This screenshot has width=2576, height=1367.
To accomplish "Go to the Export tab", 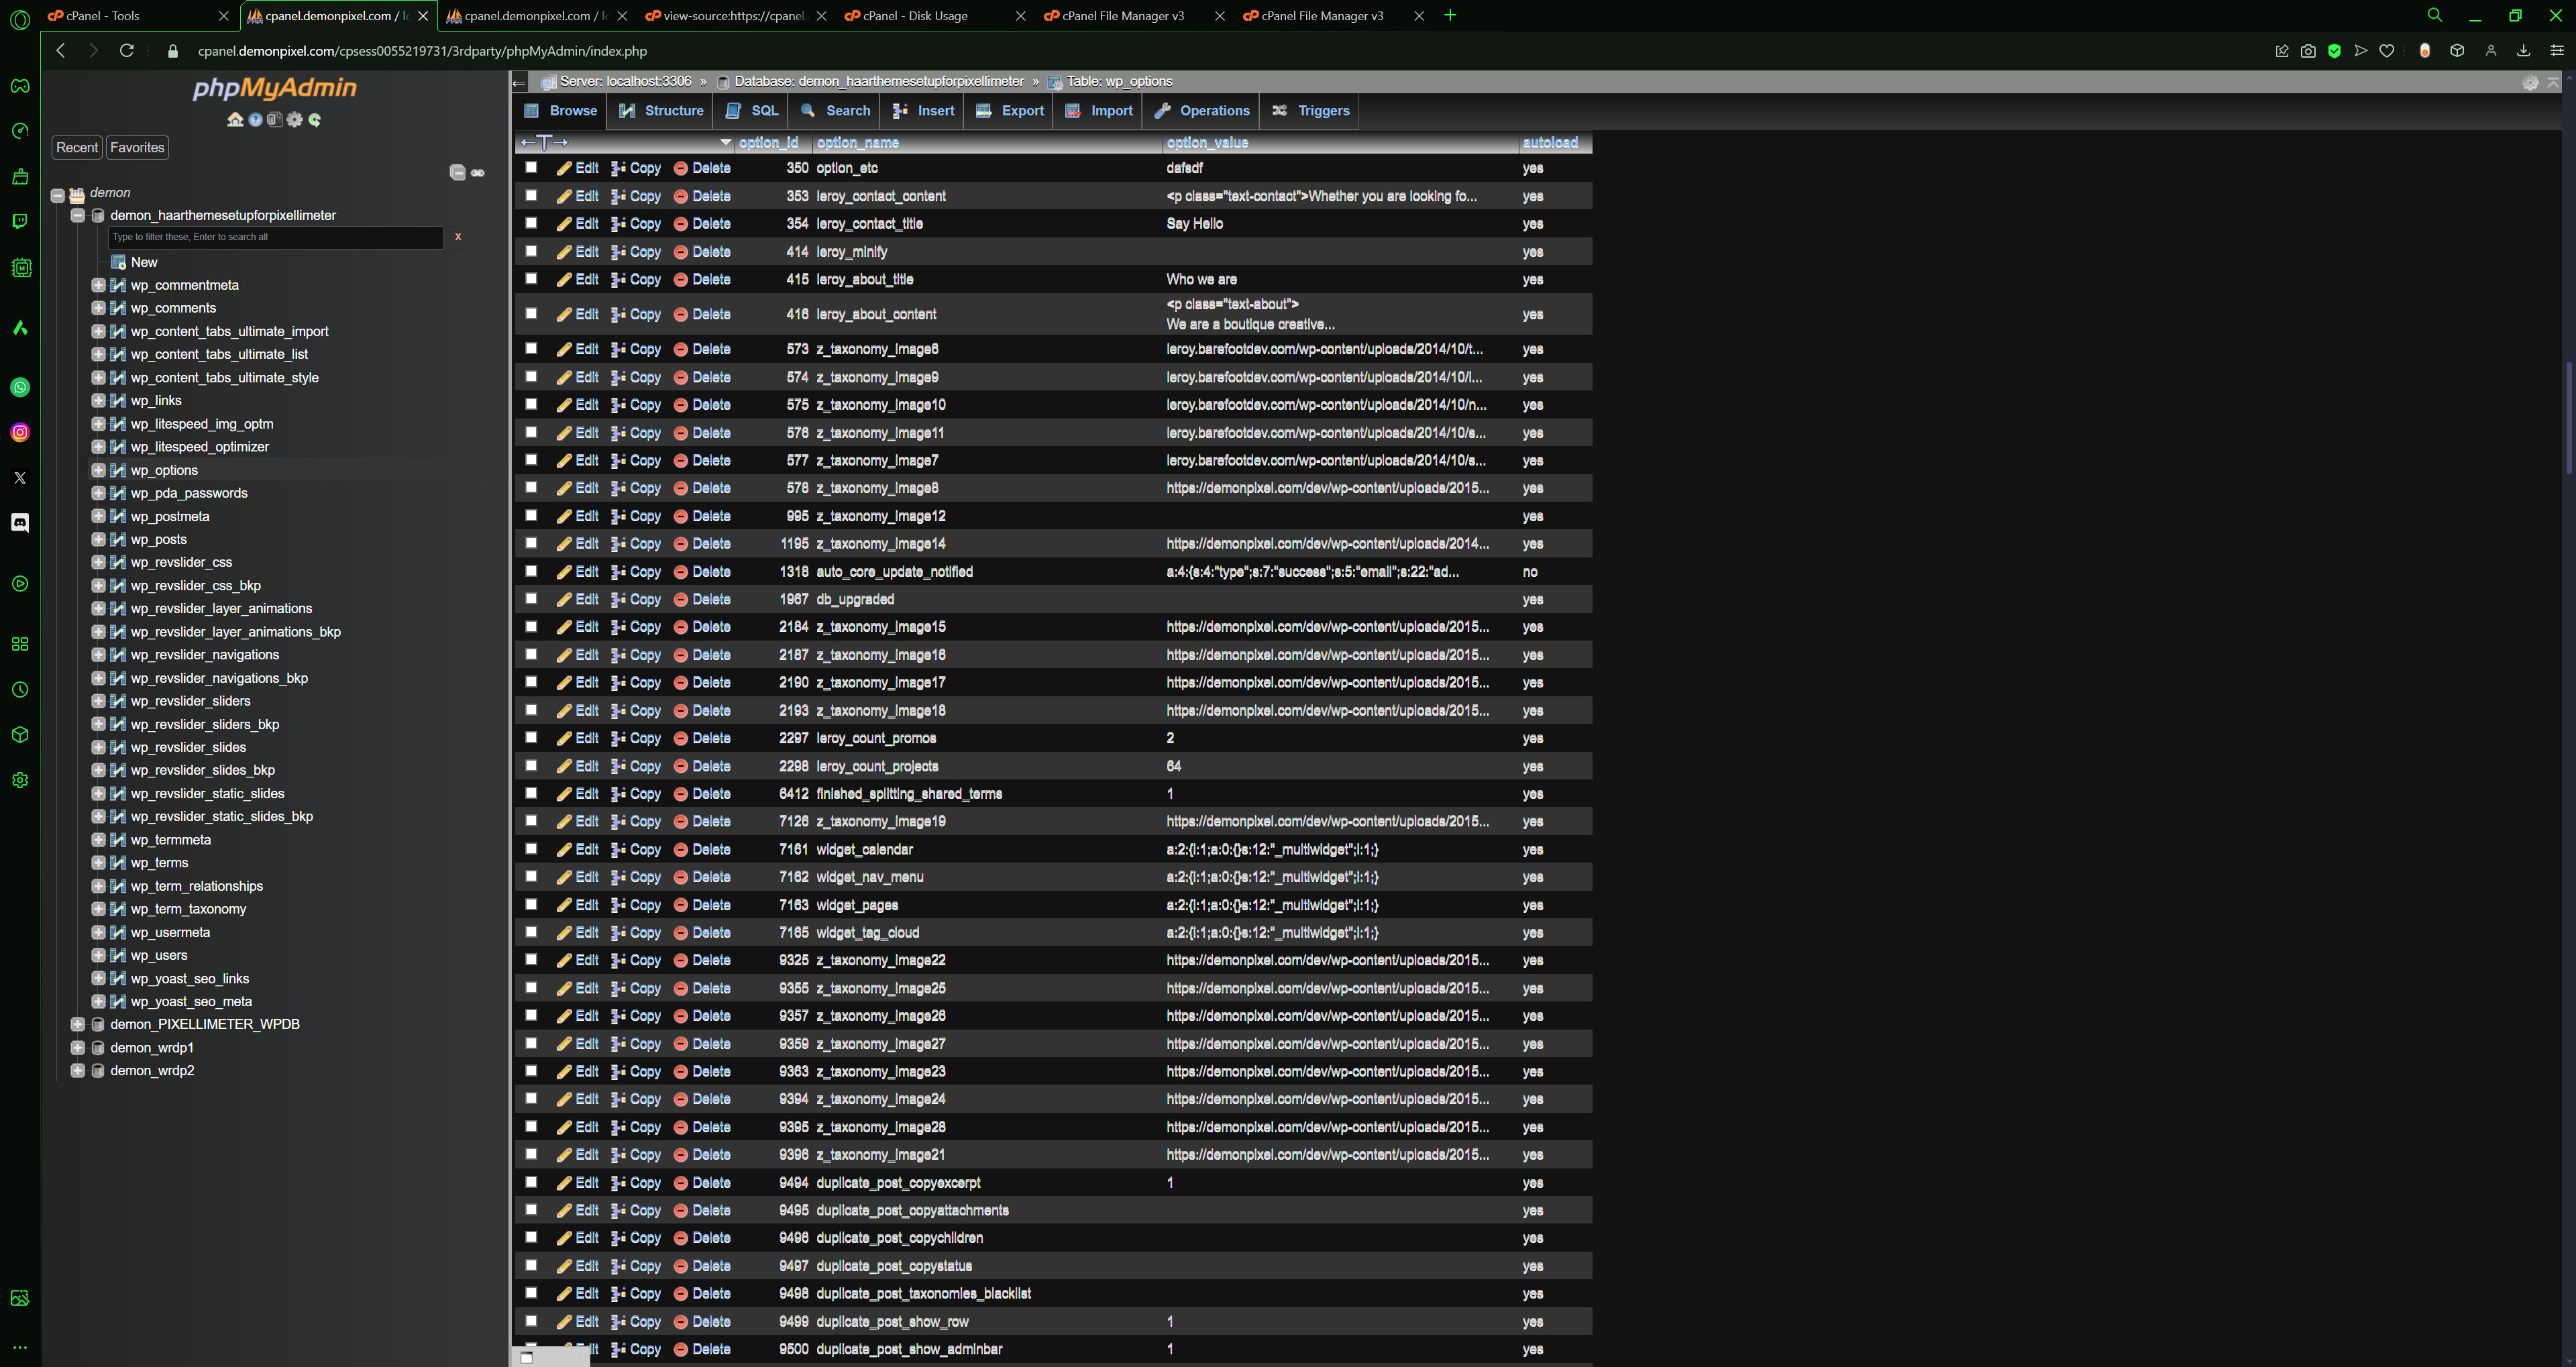I will click(x=1010, y=111).
